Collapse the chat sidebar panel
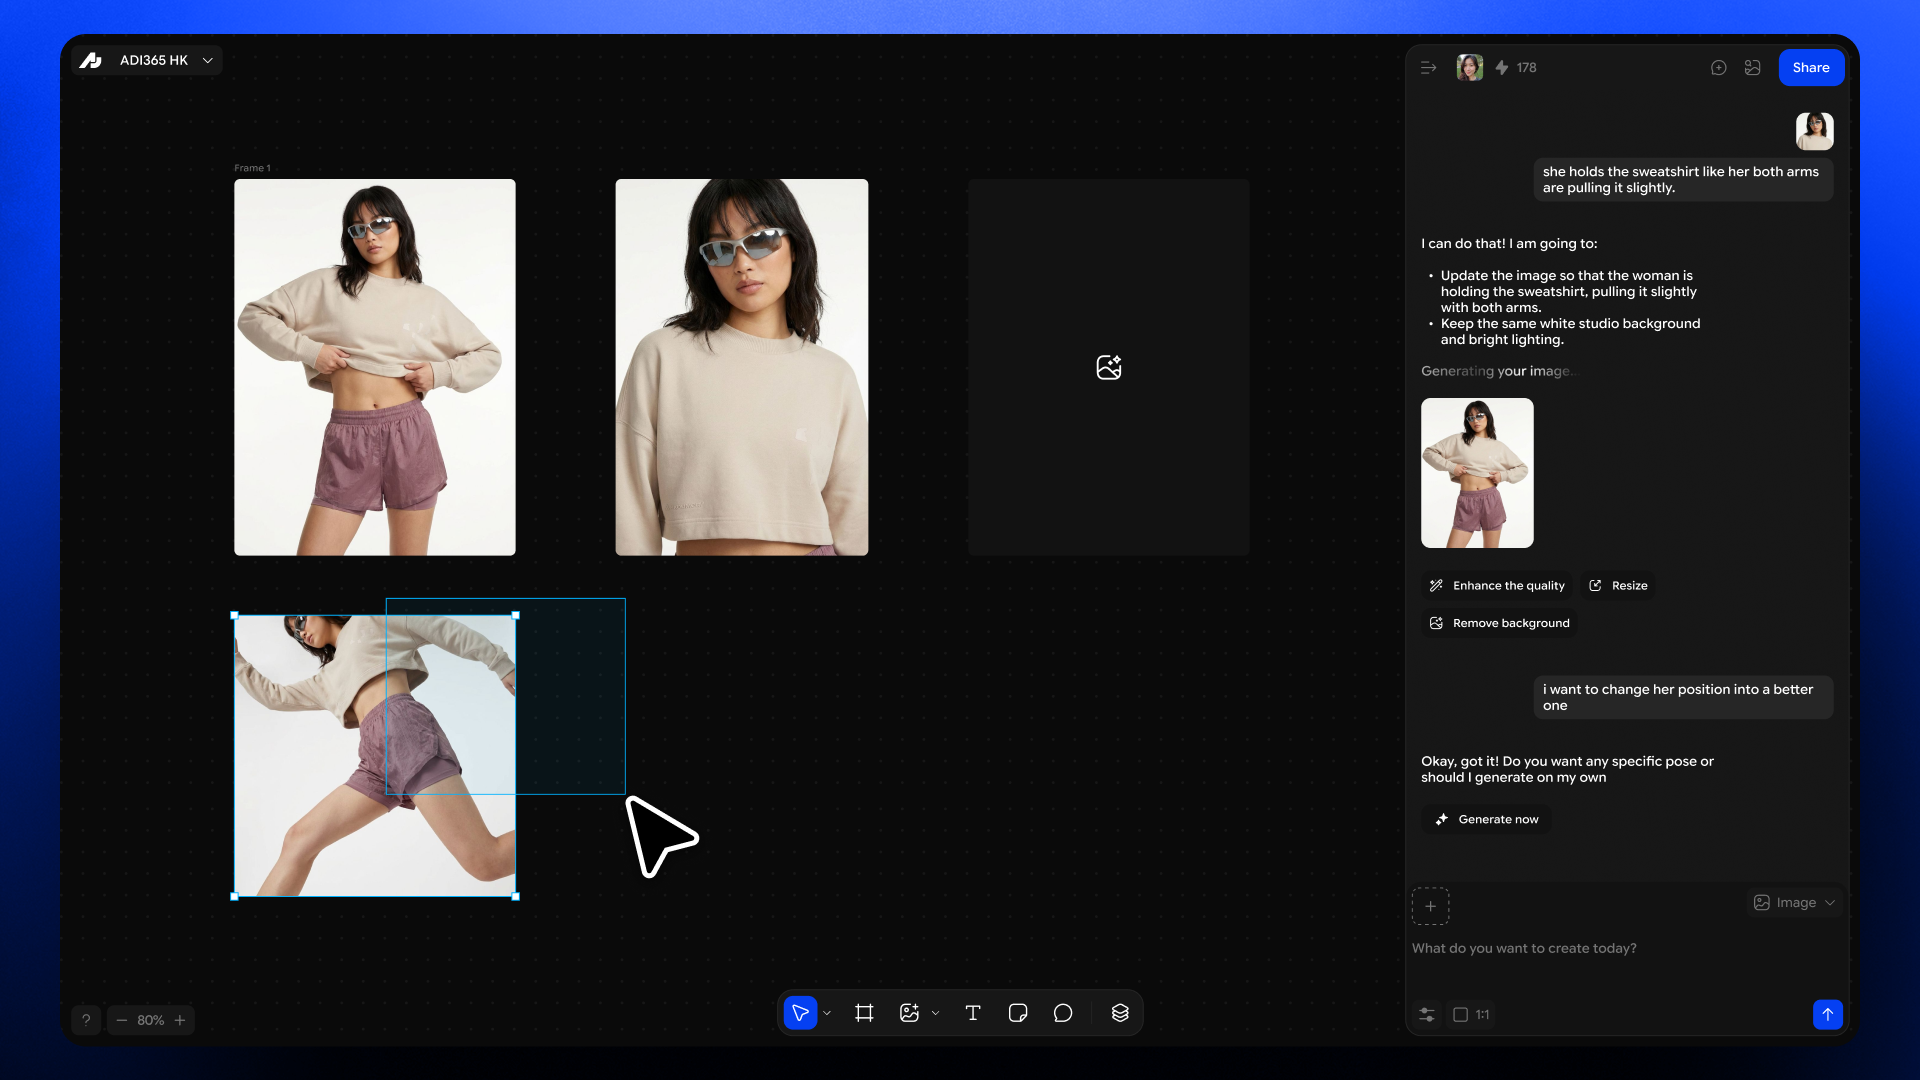The width and height of the screenshot is (1920, 1080). pyautogui.click(x=1428, y=67)
